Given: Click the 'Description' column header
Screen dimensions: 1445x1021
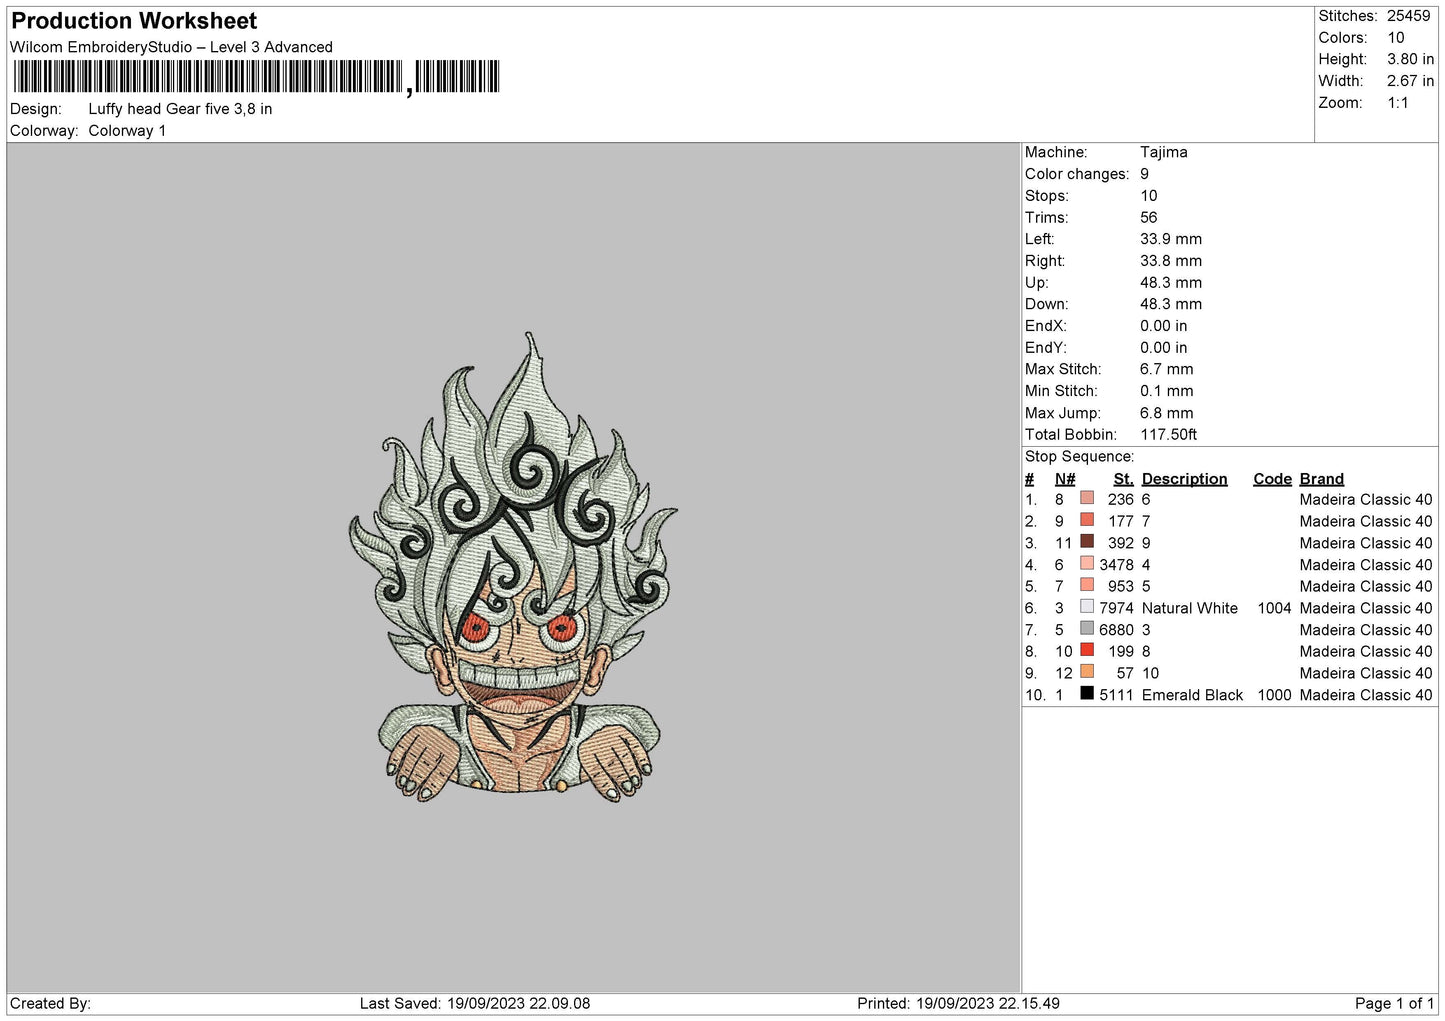Looking at the screenshot, I should pyautogui.click(x=1185, y=479).
